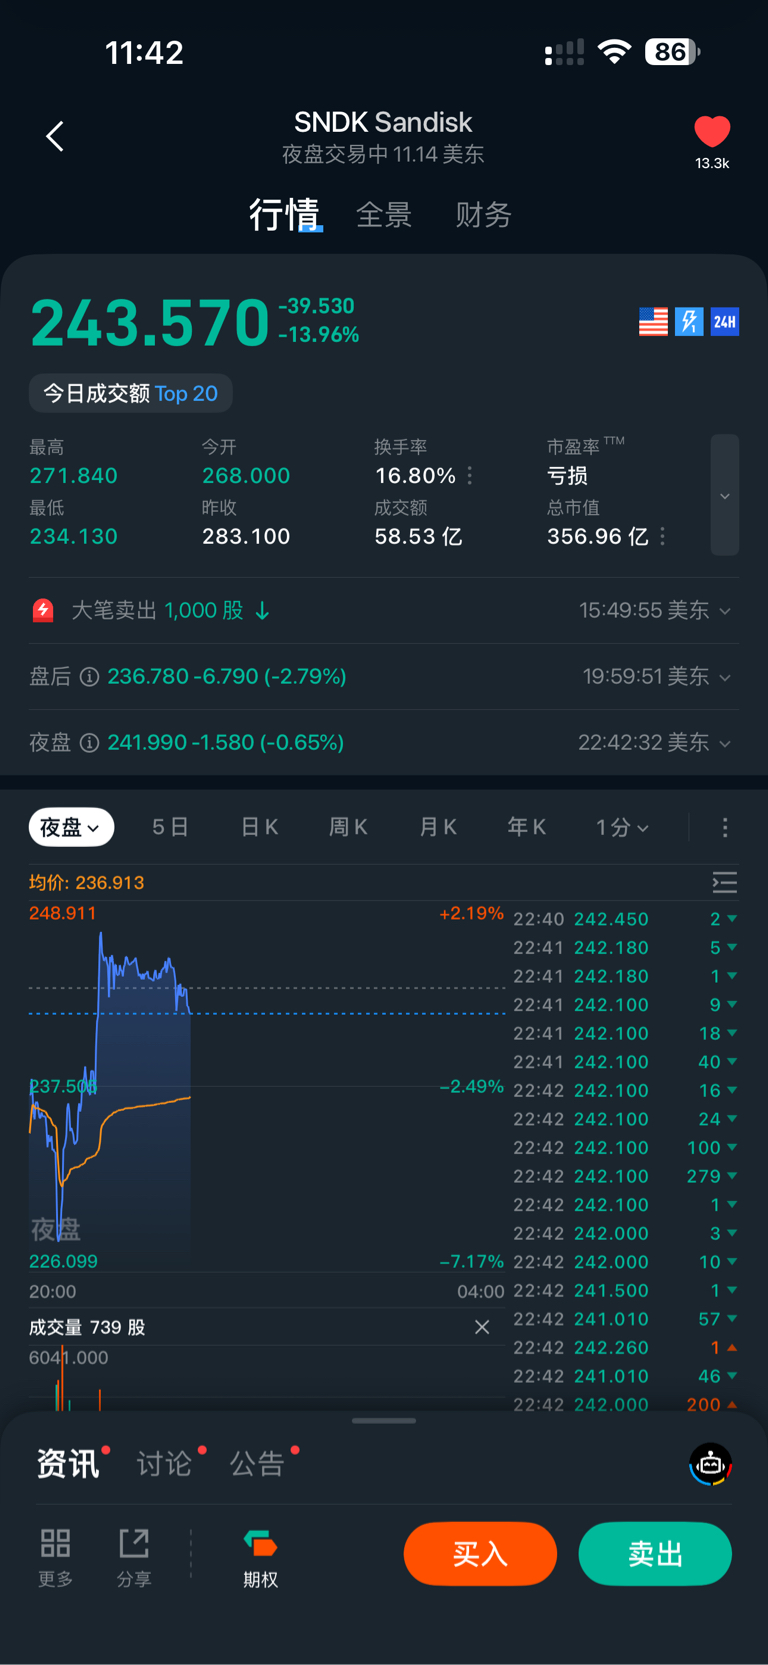This screenshot has height=1665, width=768.
Task: Open the 资讯 news tab
Action: pos(68,1464)
